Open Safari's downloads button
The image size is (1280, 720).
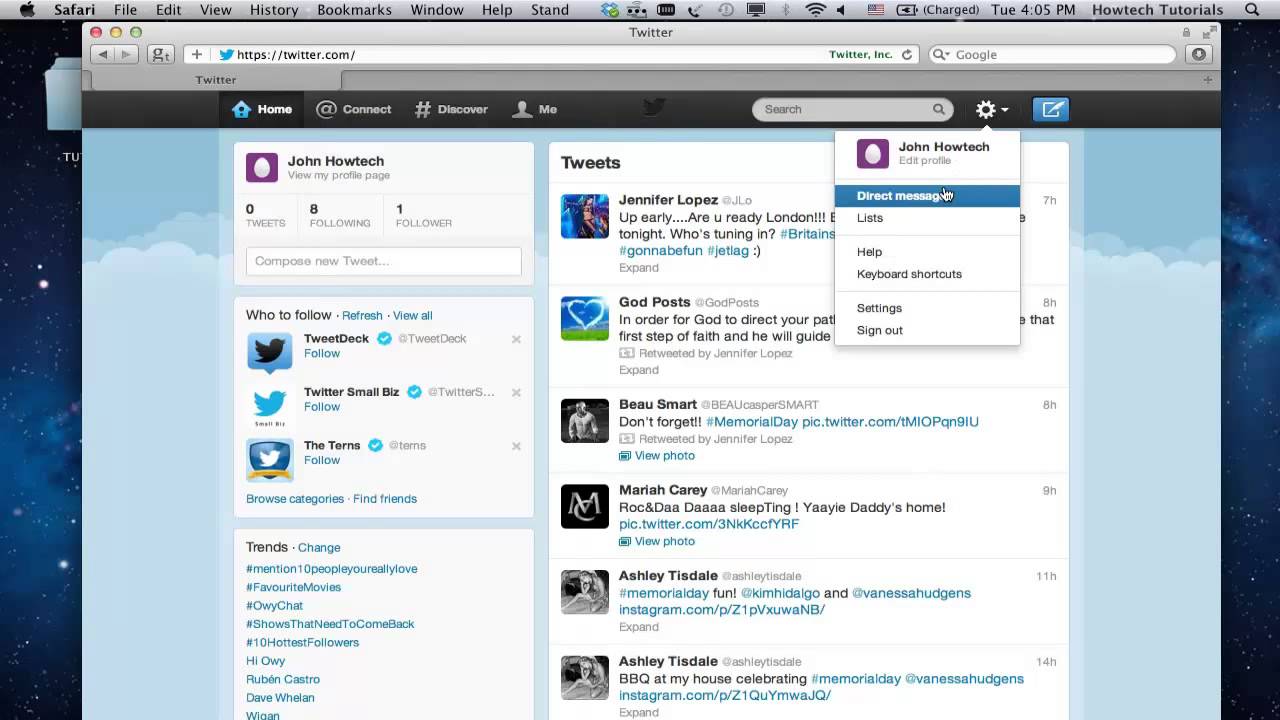point(1199,55)
